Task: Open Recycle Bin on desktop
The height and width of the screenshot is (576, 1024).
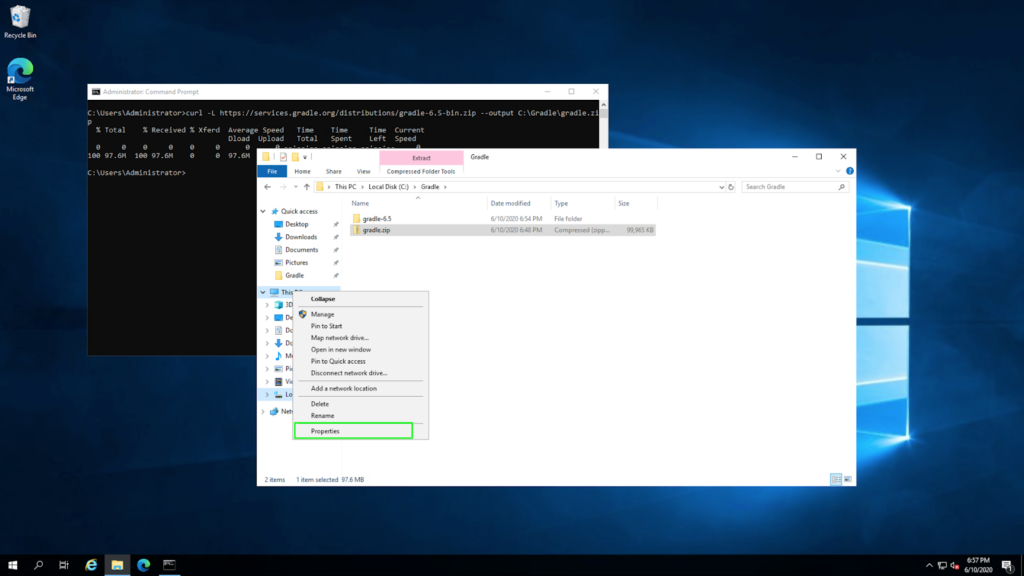Action: [20, 17]
